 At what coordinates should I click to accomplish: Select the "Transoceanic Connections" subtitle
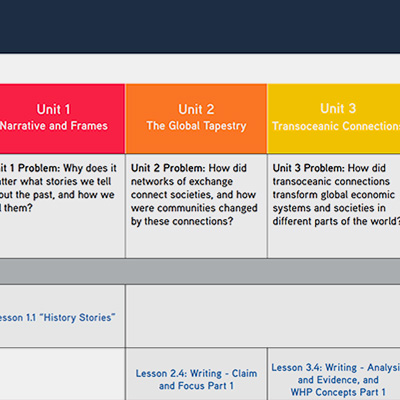coord(336,126)
